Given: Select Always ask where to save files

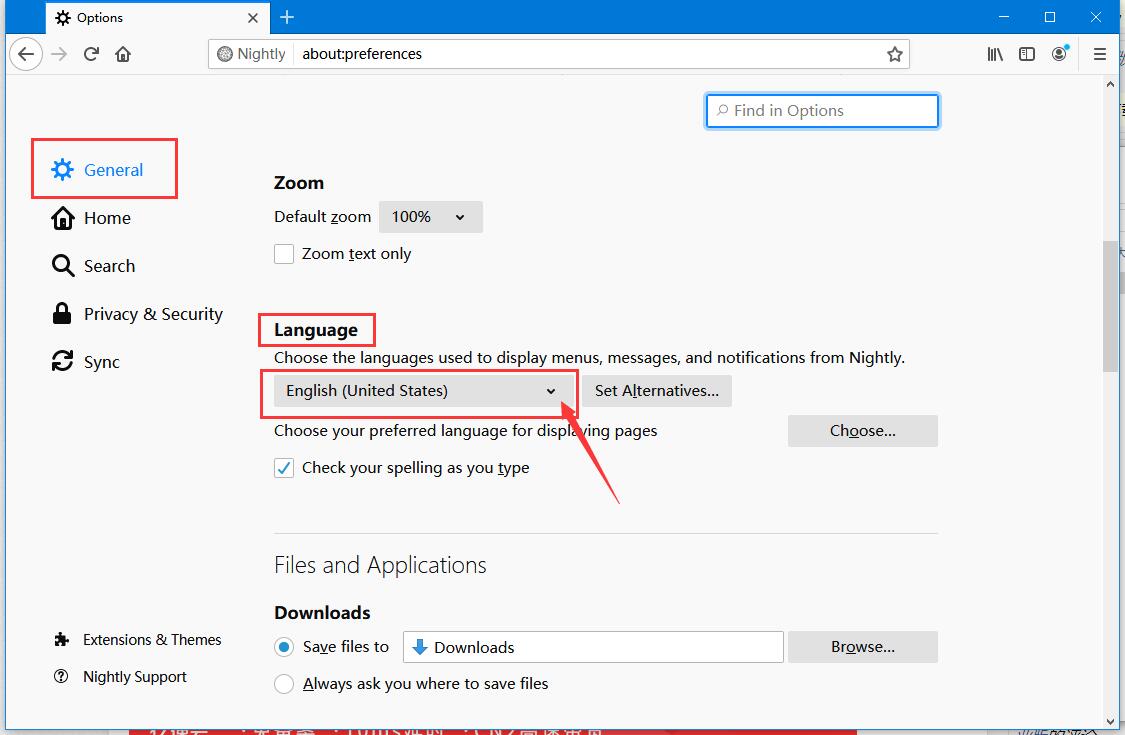Looking at the screenshot, I should coord(284,684).
